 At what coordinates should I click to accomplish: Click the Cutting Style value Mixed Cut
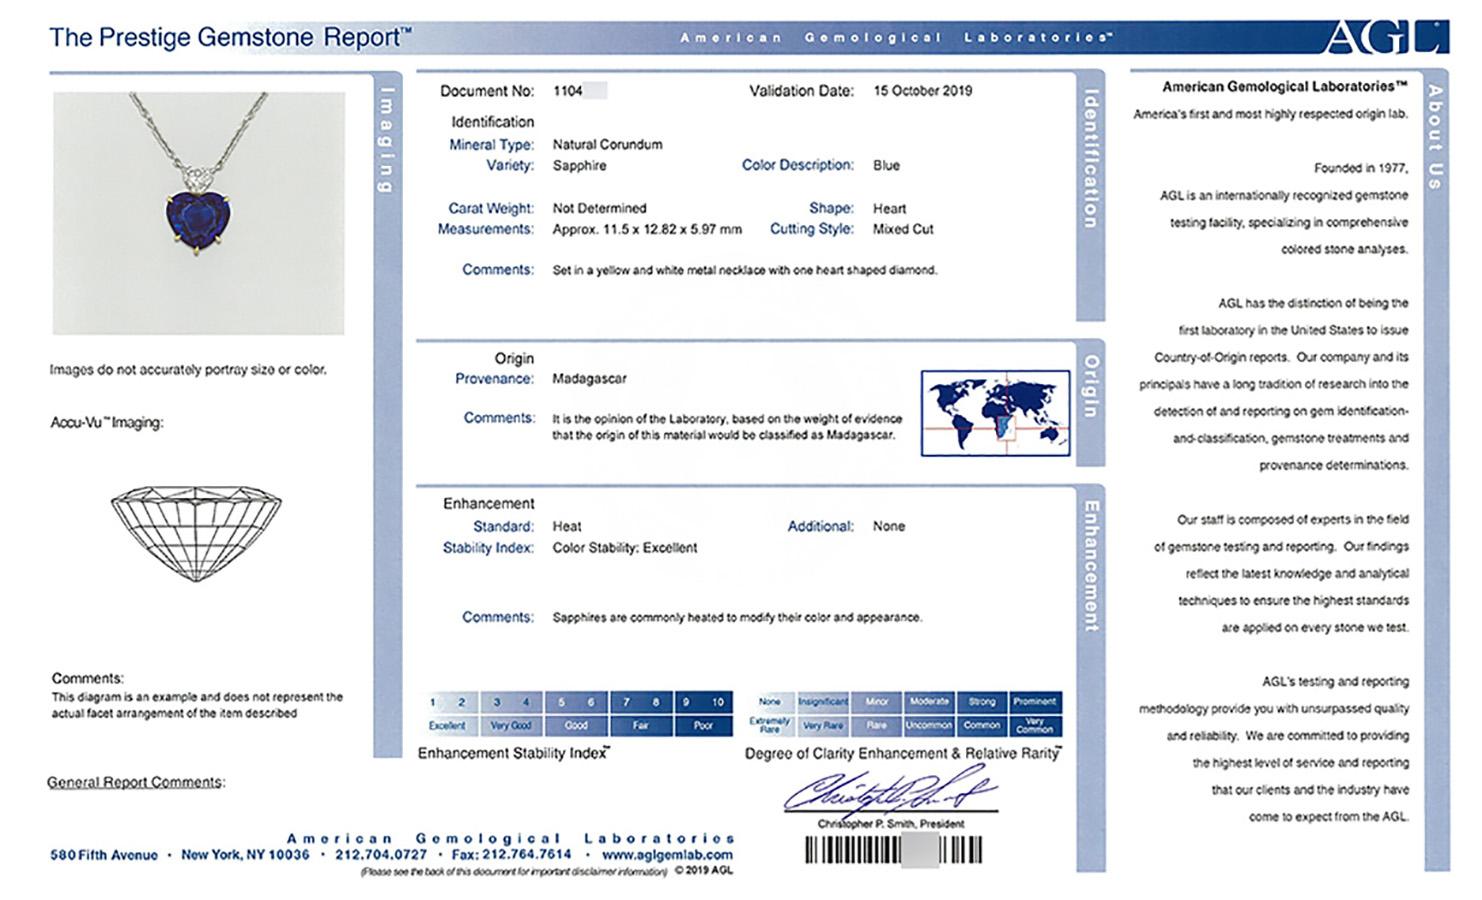pyautogui.click(x=903, y=230)
